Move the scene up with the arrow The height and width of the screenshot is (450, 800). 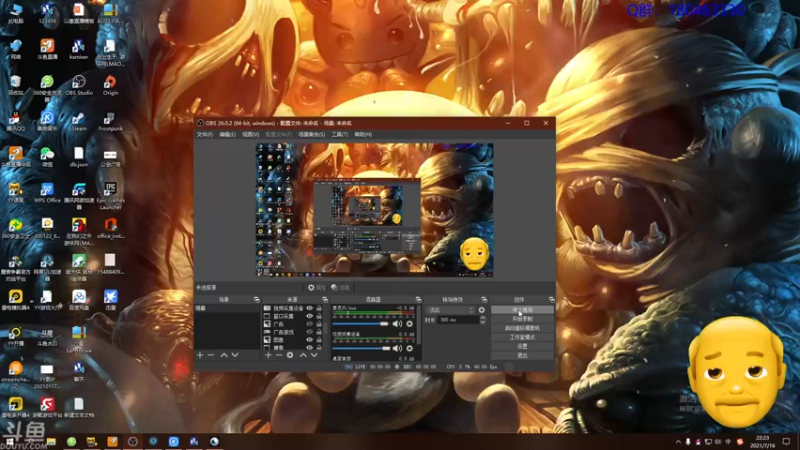(223, 355)
